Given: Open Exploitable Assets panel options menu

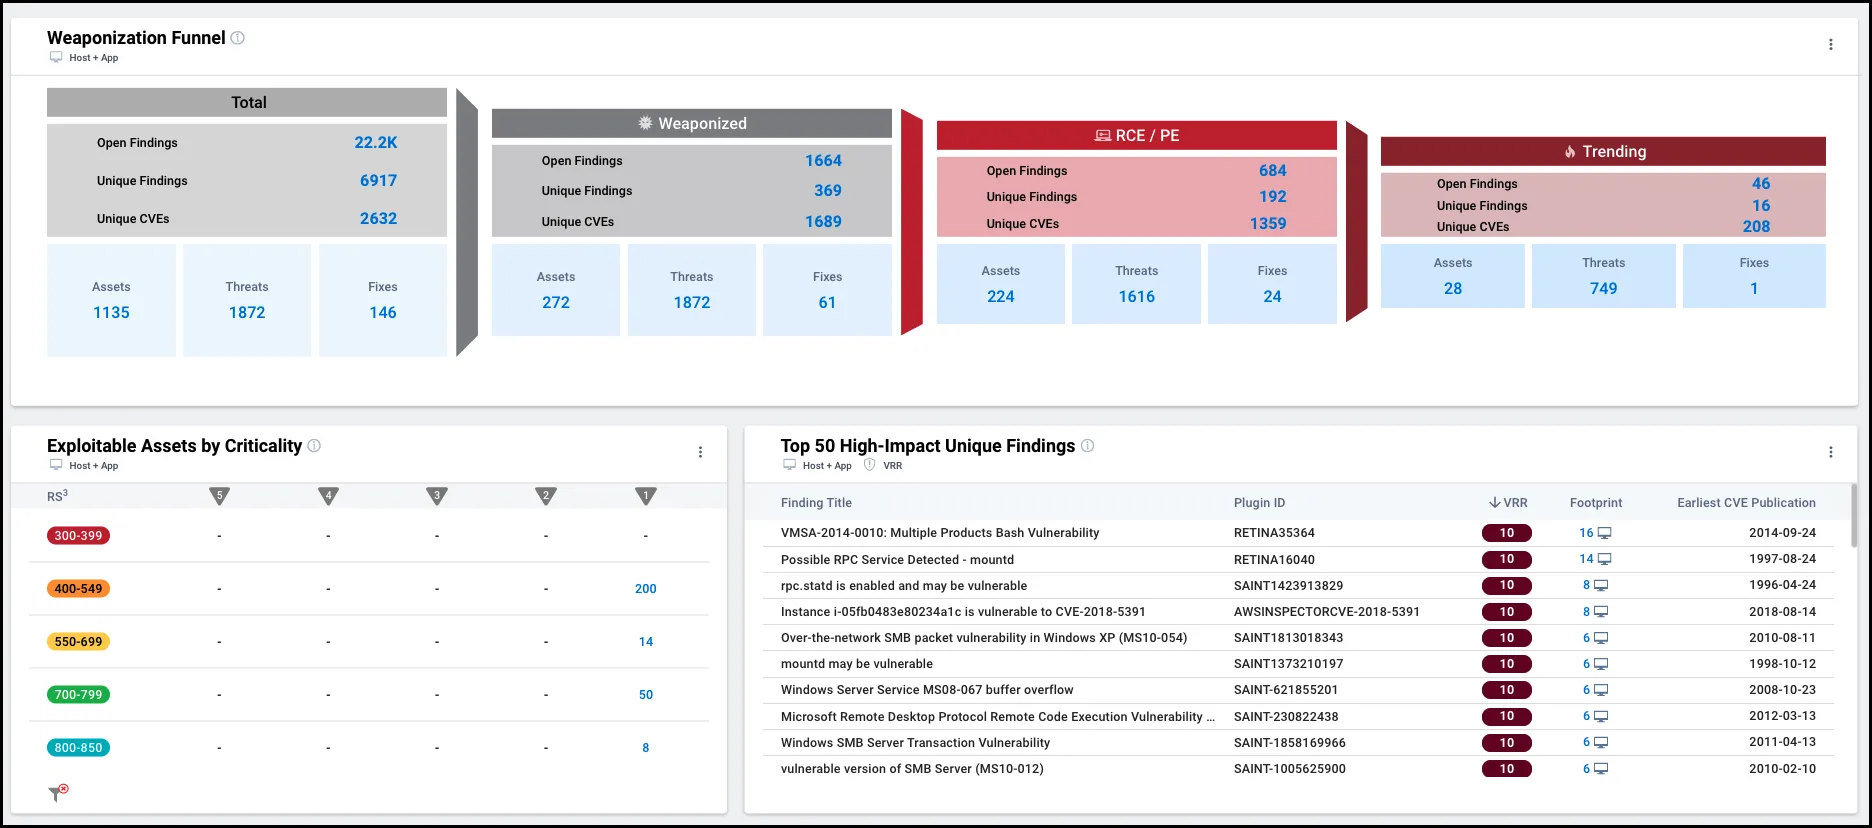Looking at the screenshot, I should point(700,452).
